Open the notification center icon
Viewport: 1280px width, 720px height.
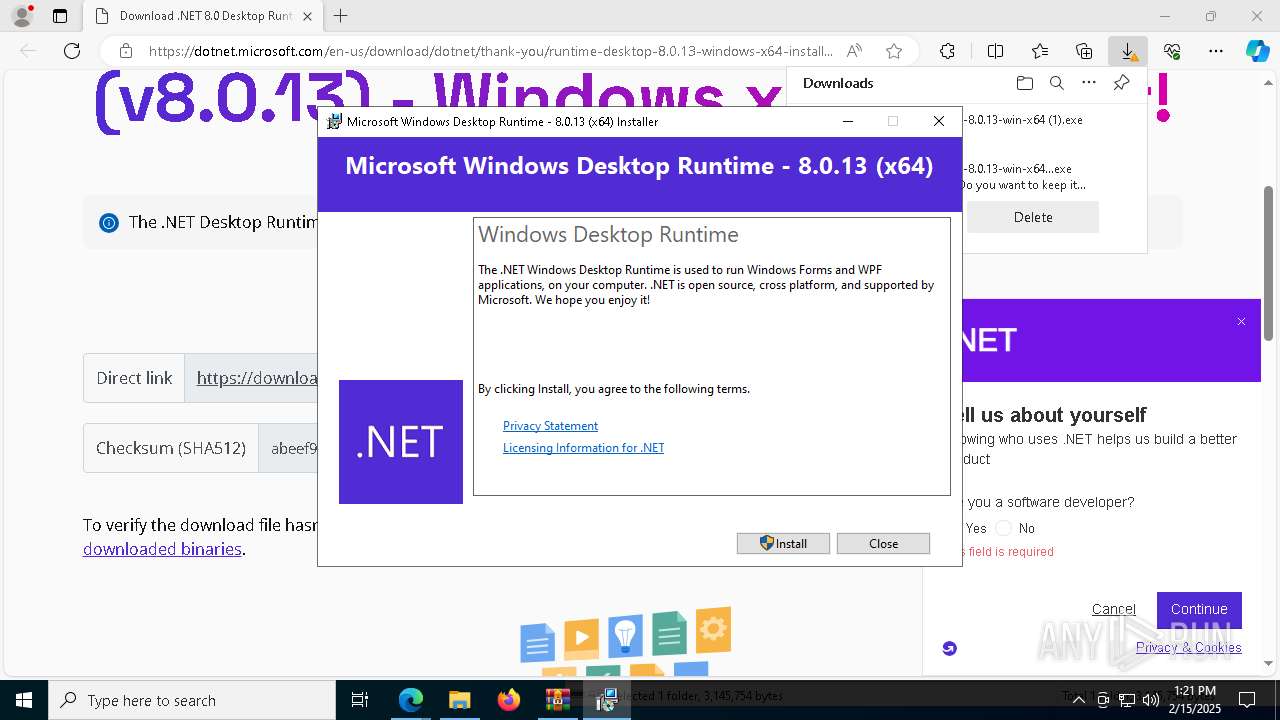pyautogui.click(x=1247, y=700)
